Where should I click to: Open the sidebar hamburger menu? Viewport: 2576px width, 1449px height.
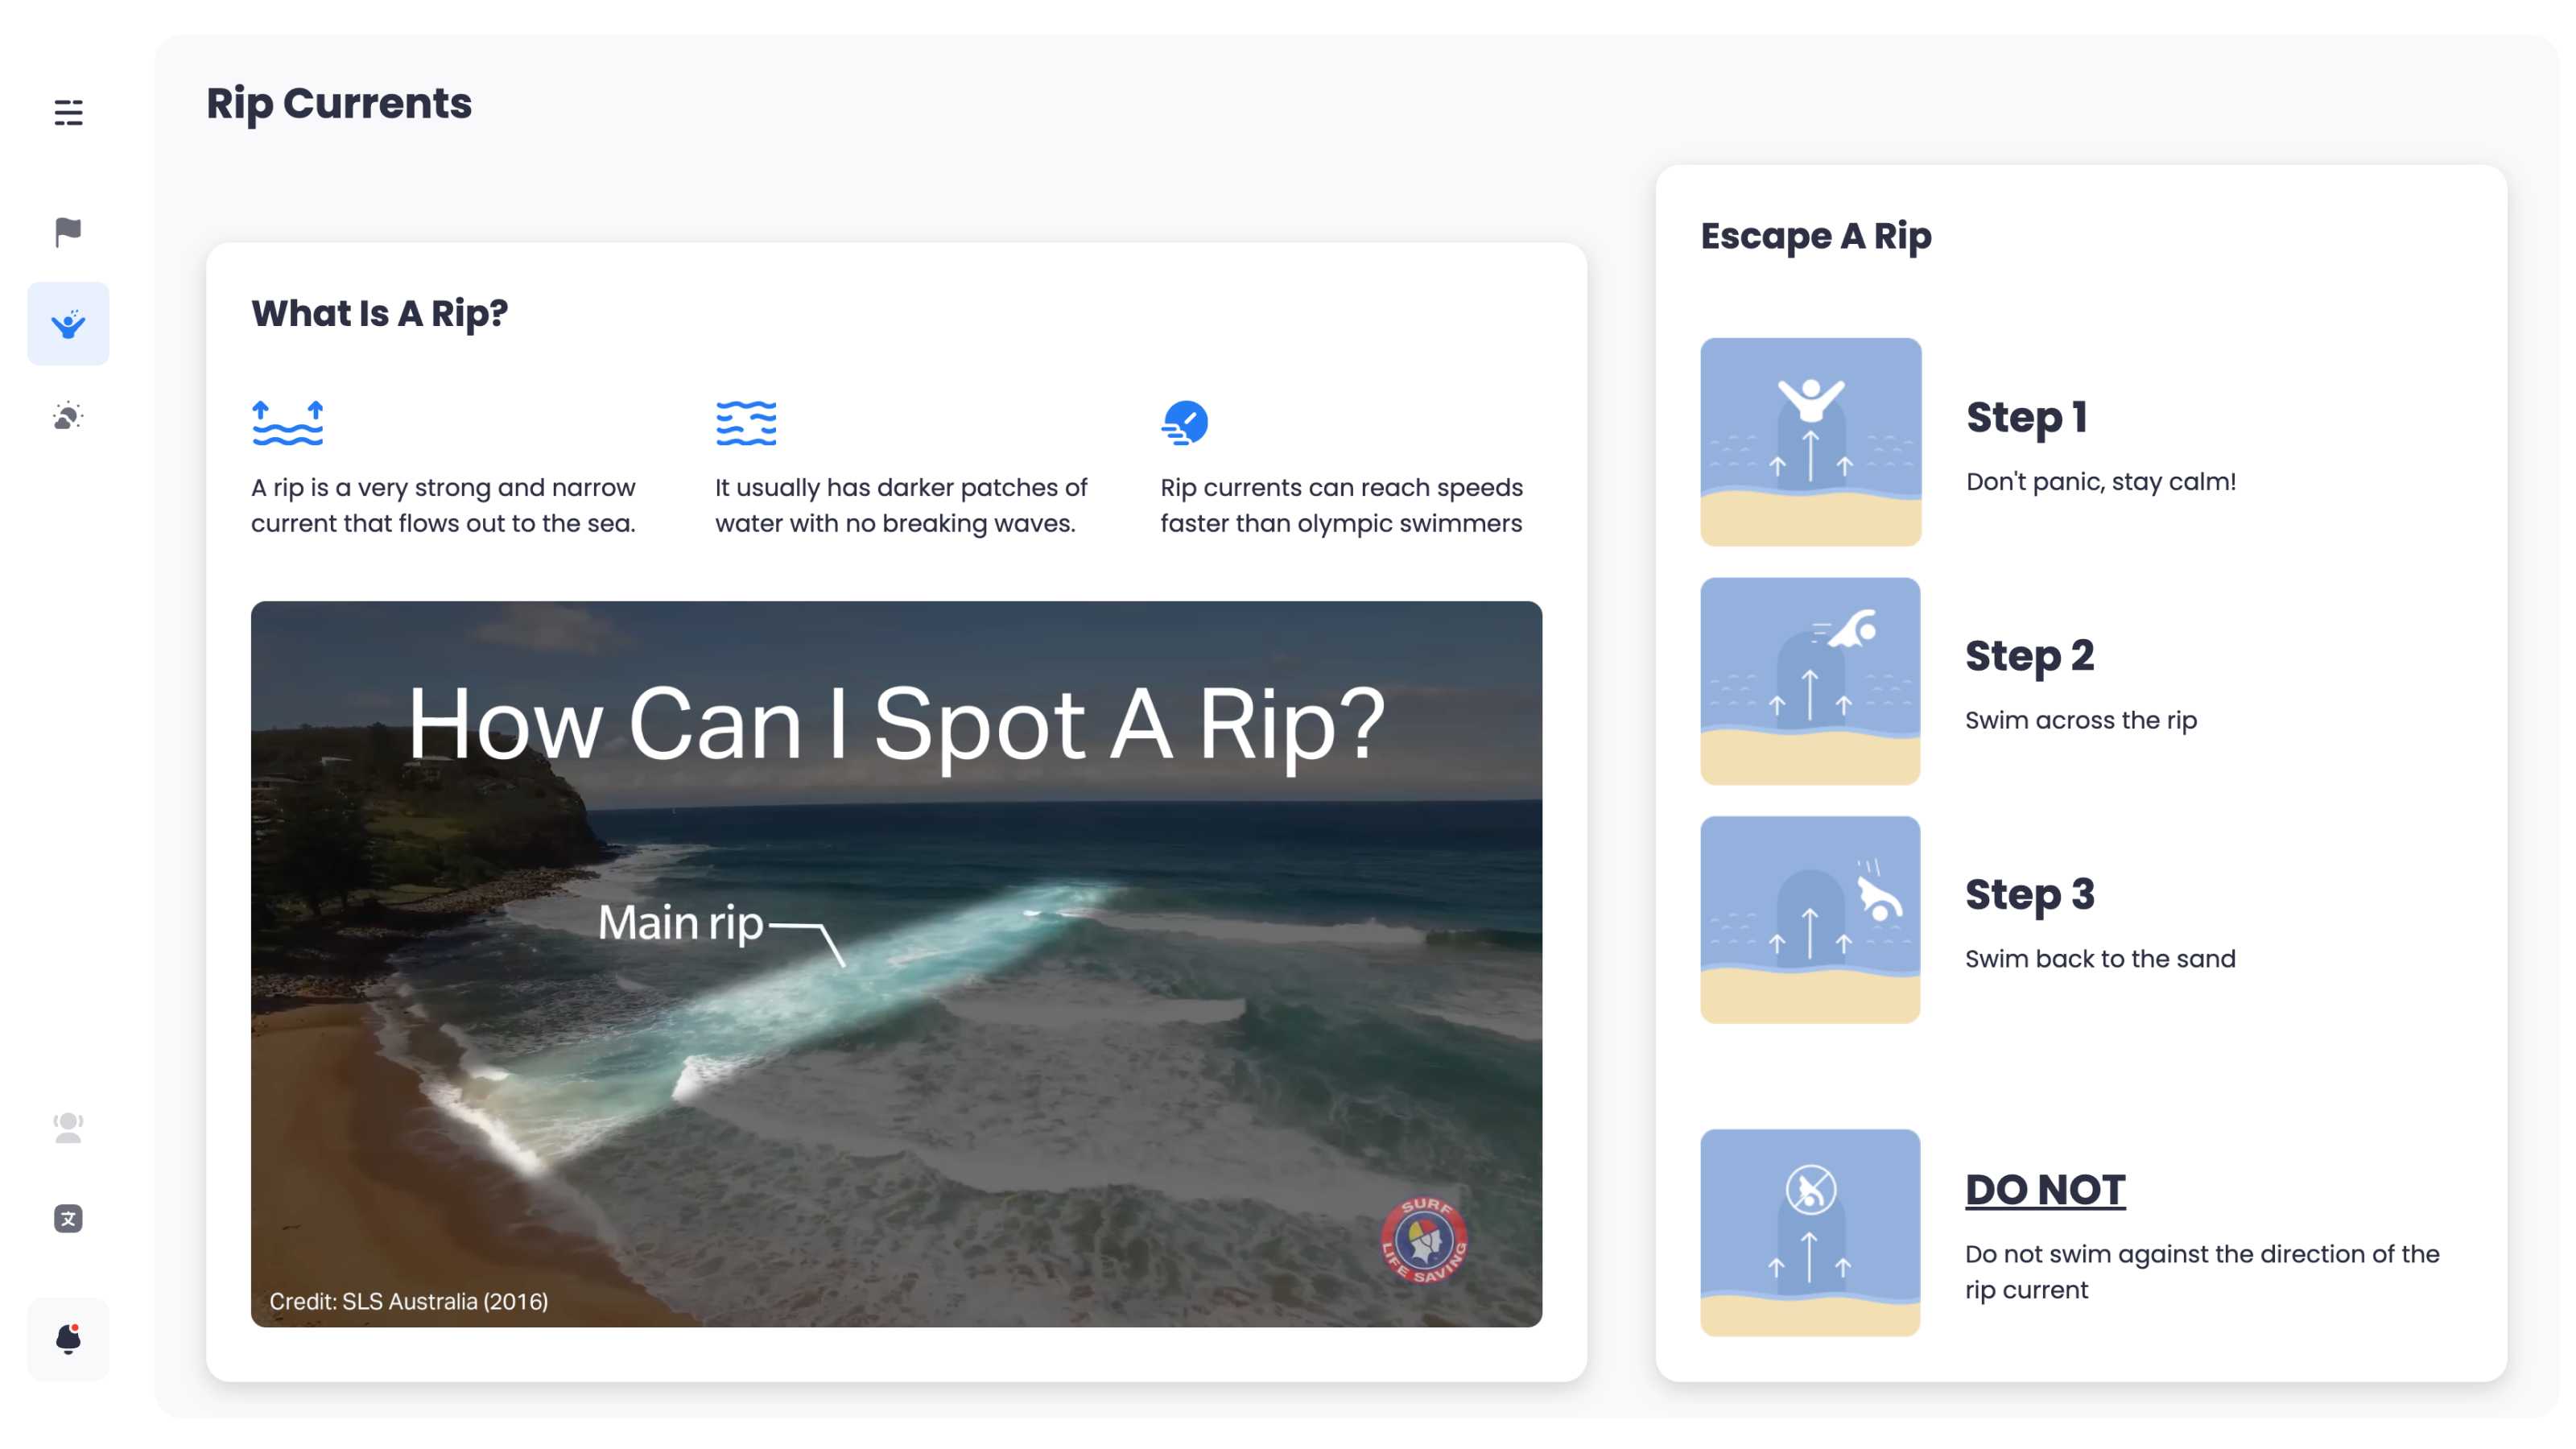pyautogui.click(x=68, y=112)
